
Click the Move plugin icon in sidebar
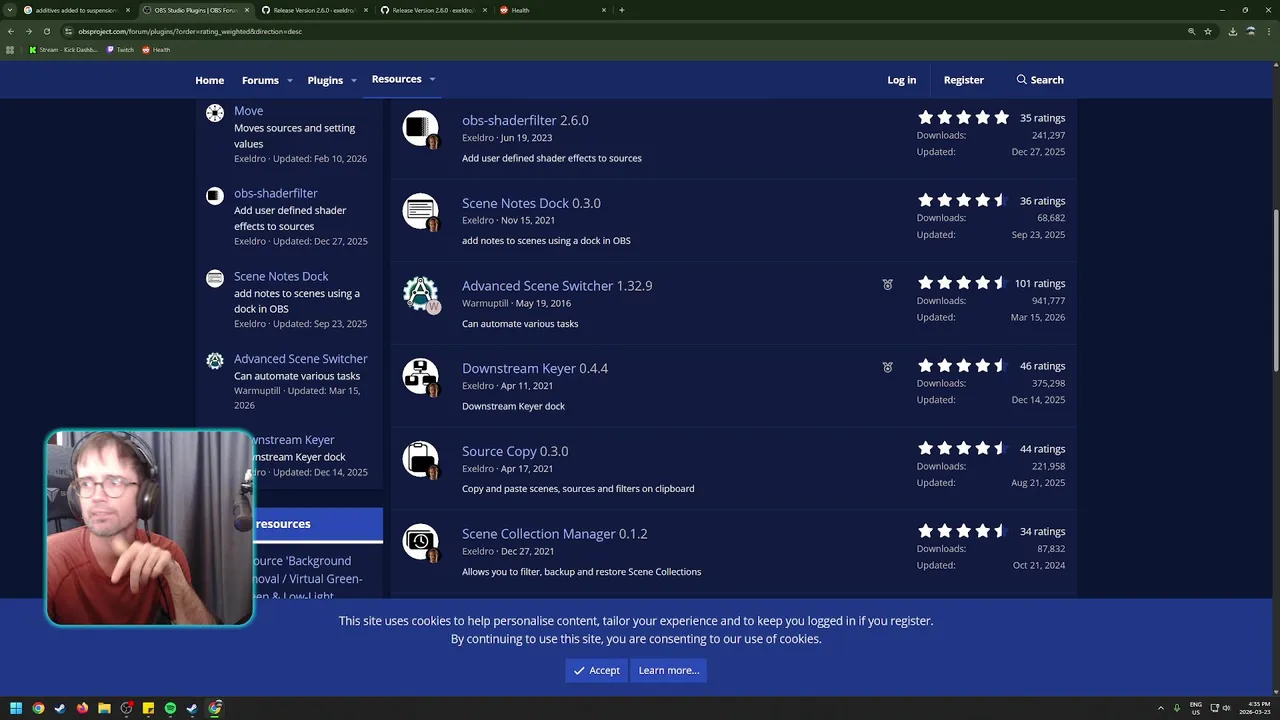click(215, 113)
